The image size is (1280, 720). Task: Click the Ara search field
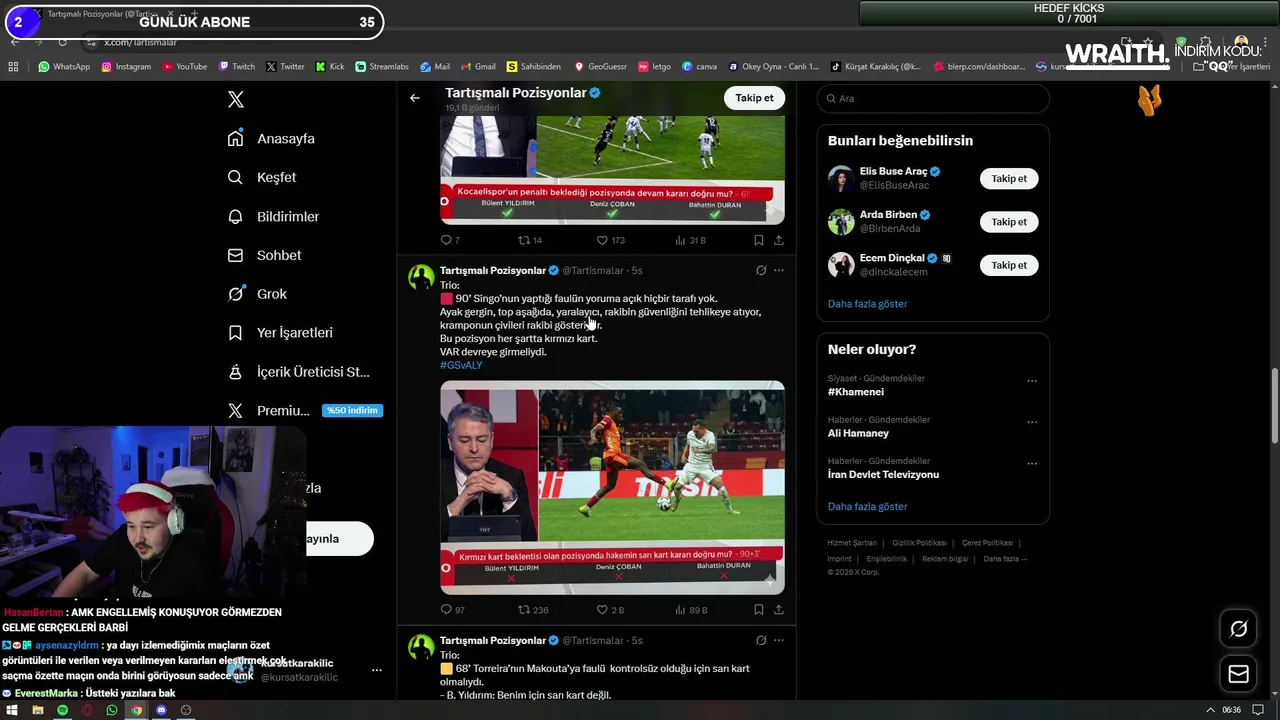pos(933,99)
